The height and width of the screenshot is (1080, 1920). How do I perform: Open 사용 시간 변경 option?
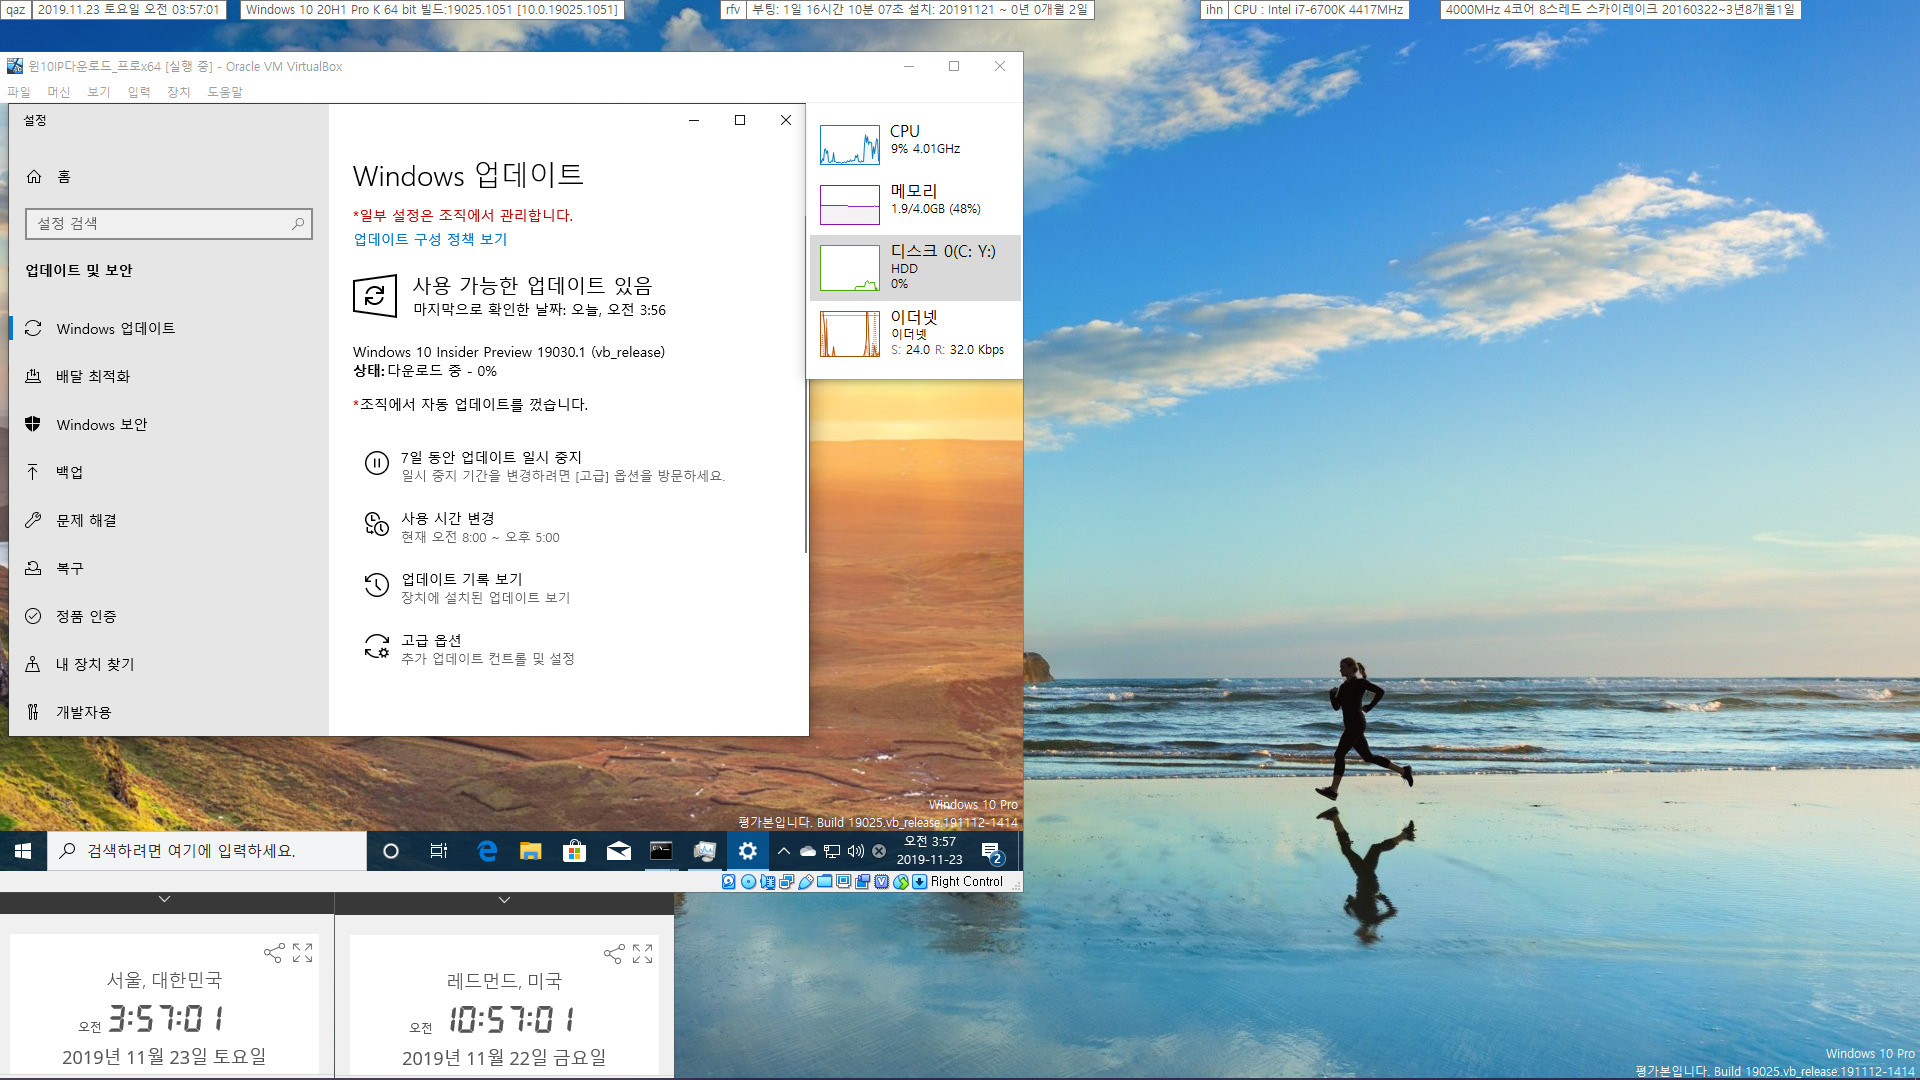[480, 527]
